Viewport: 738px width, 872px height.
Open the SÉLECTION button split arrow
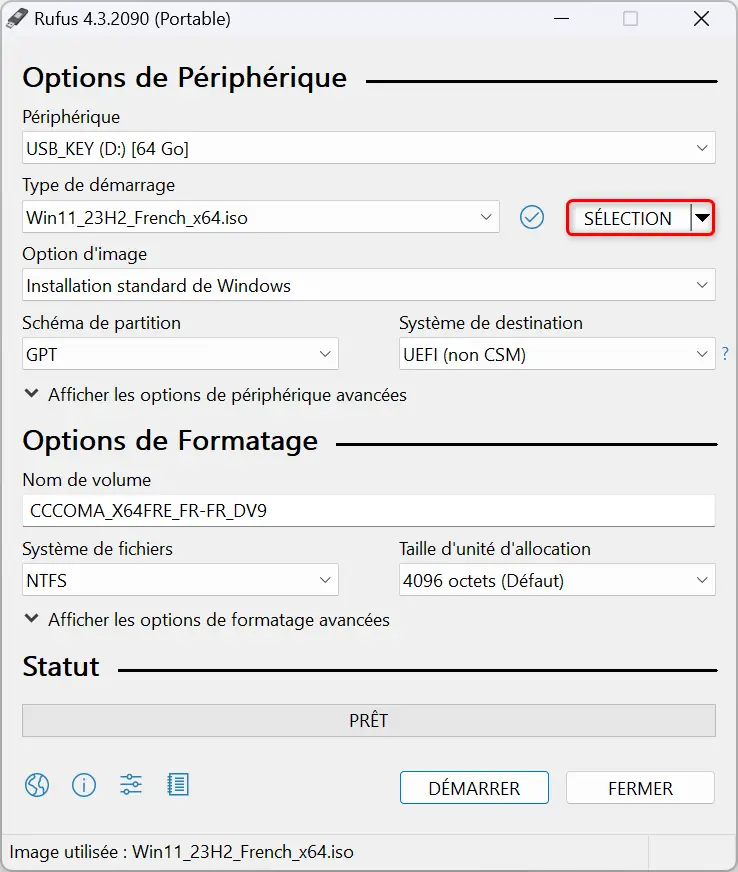pos(702,218)
